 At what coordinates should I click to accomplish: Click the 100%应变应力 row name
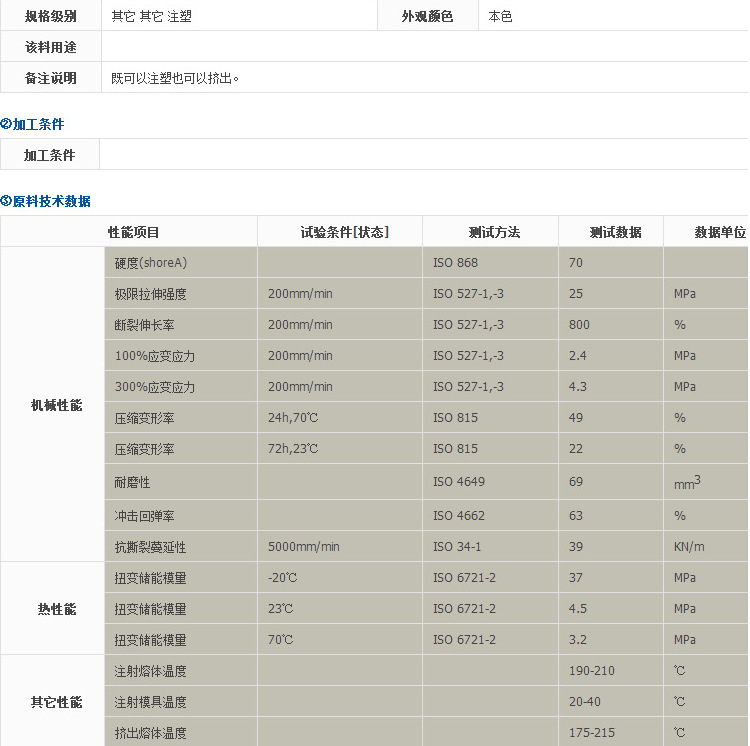pyautogui.click(x=154, y=356)
